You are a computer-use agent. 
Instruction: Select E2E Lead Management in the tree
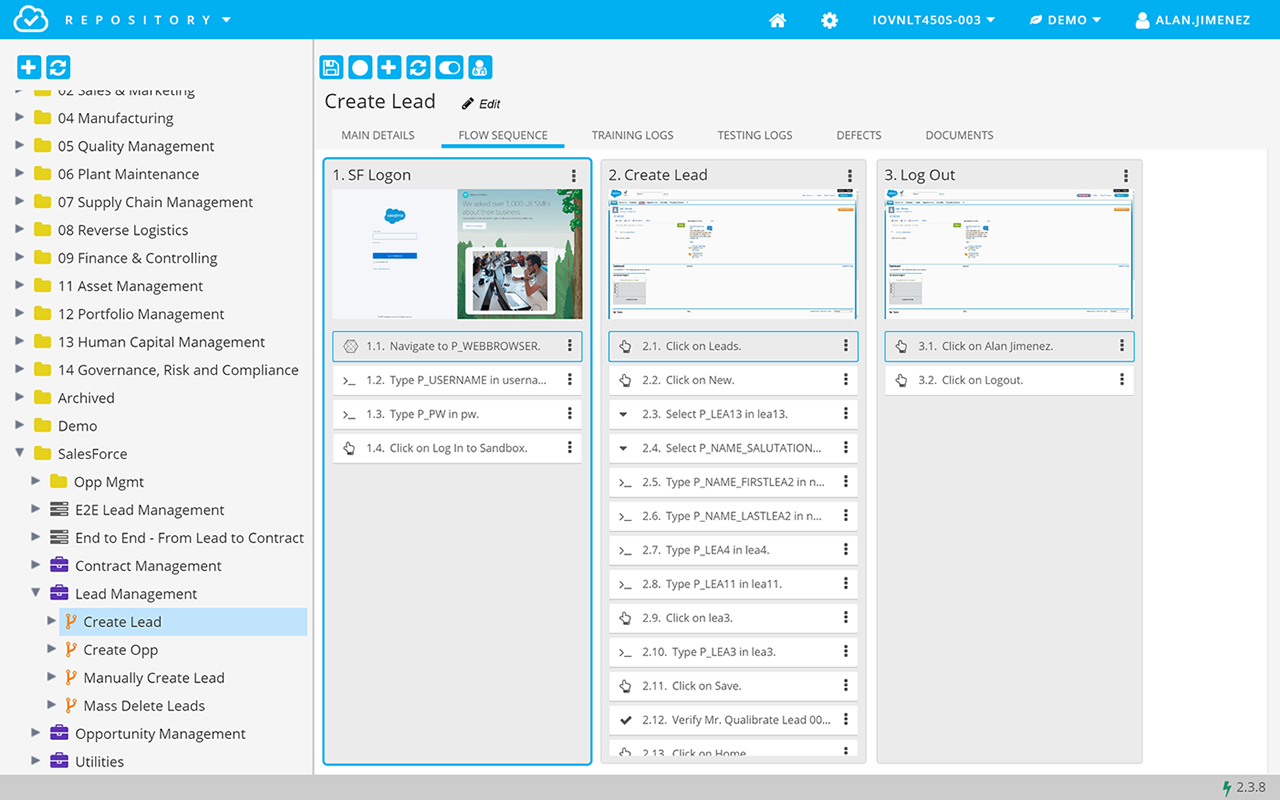tap(149, 510)
